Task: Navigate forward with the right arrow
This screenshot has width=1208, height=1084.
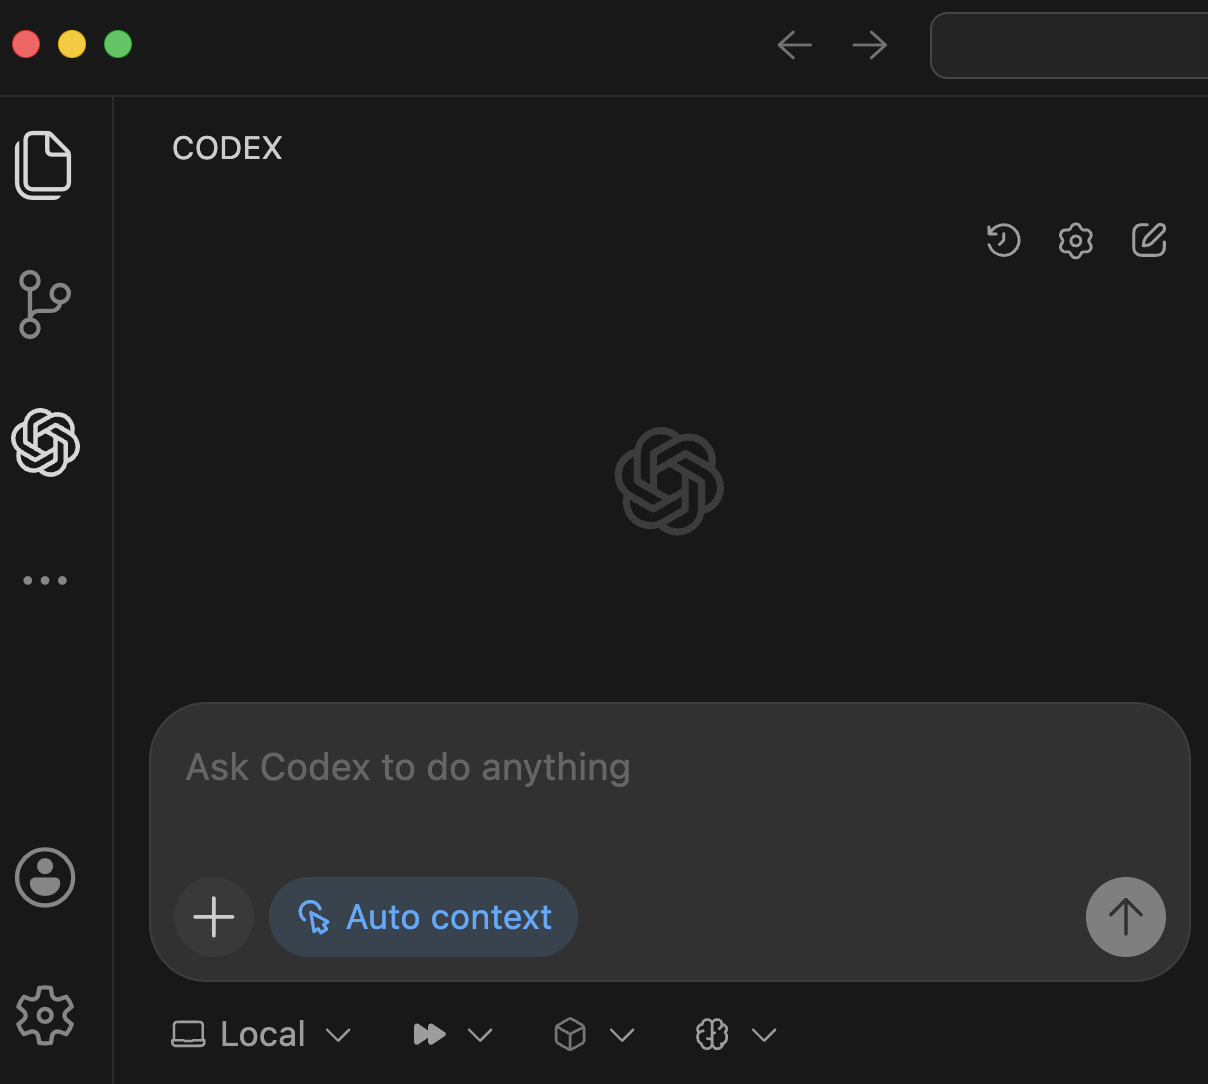Action: pos(870,45)
